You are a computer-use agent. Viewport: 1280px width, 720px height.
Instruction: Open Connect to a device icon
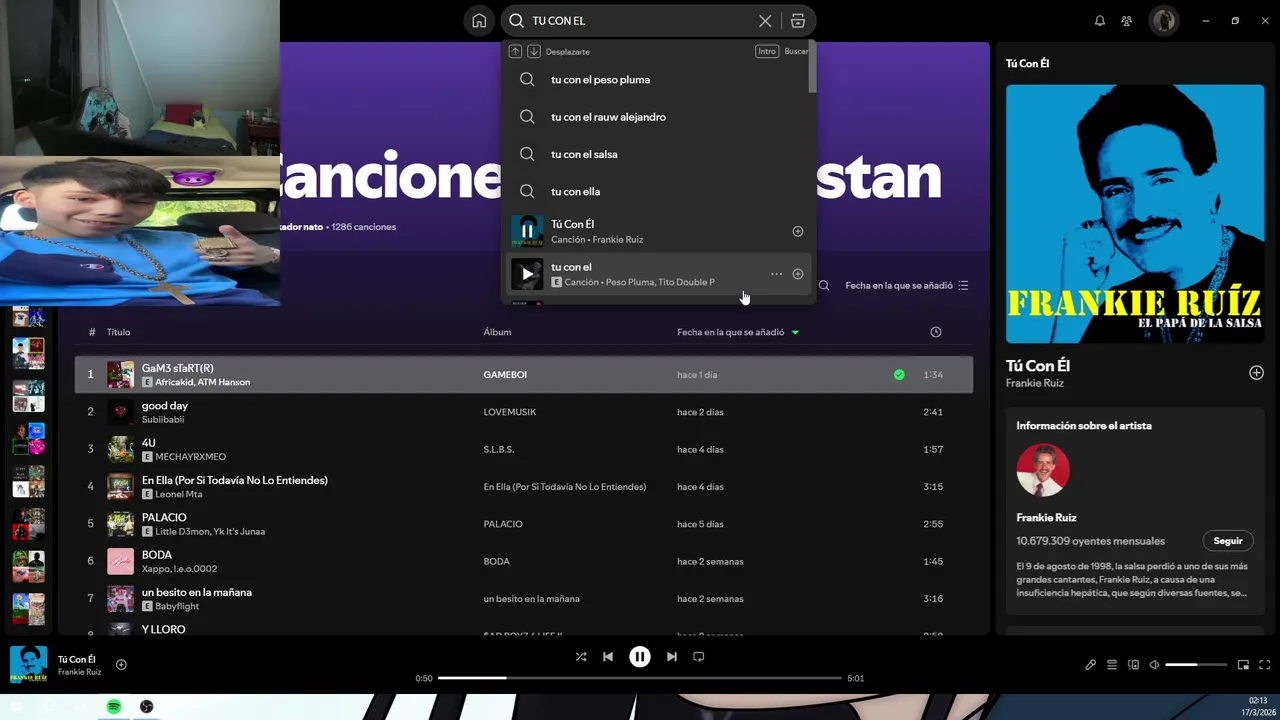1133,665
